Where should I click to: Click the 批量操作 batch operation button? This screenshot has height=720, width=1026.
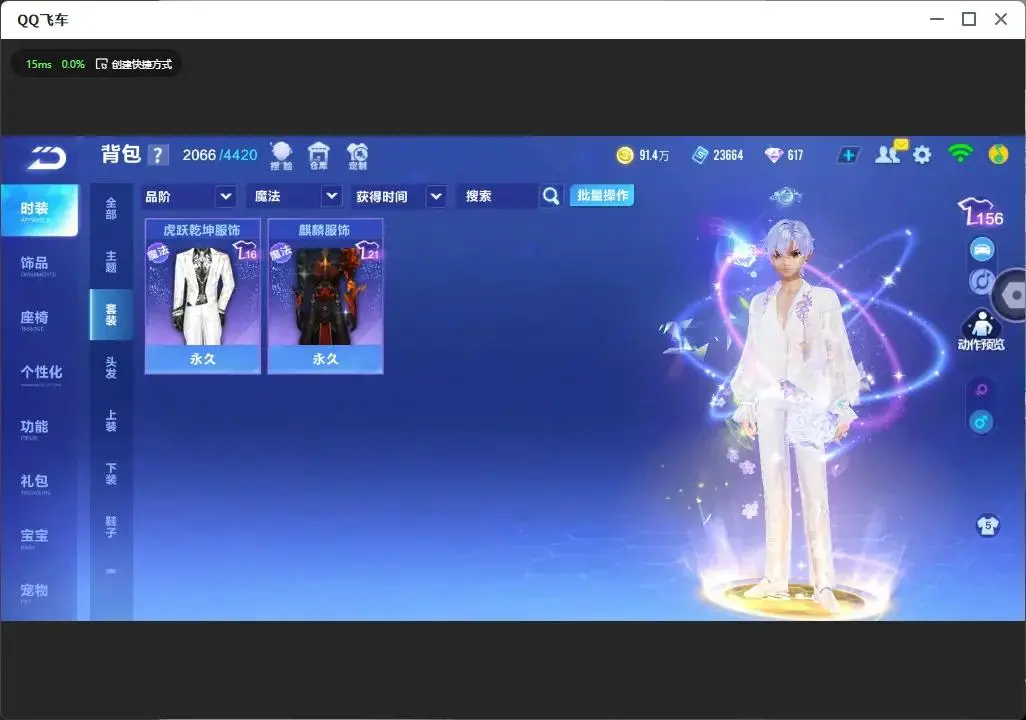click(602, 195)
